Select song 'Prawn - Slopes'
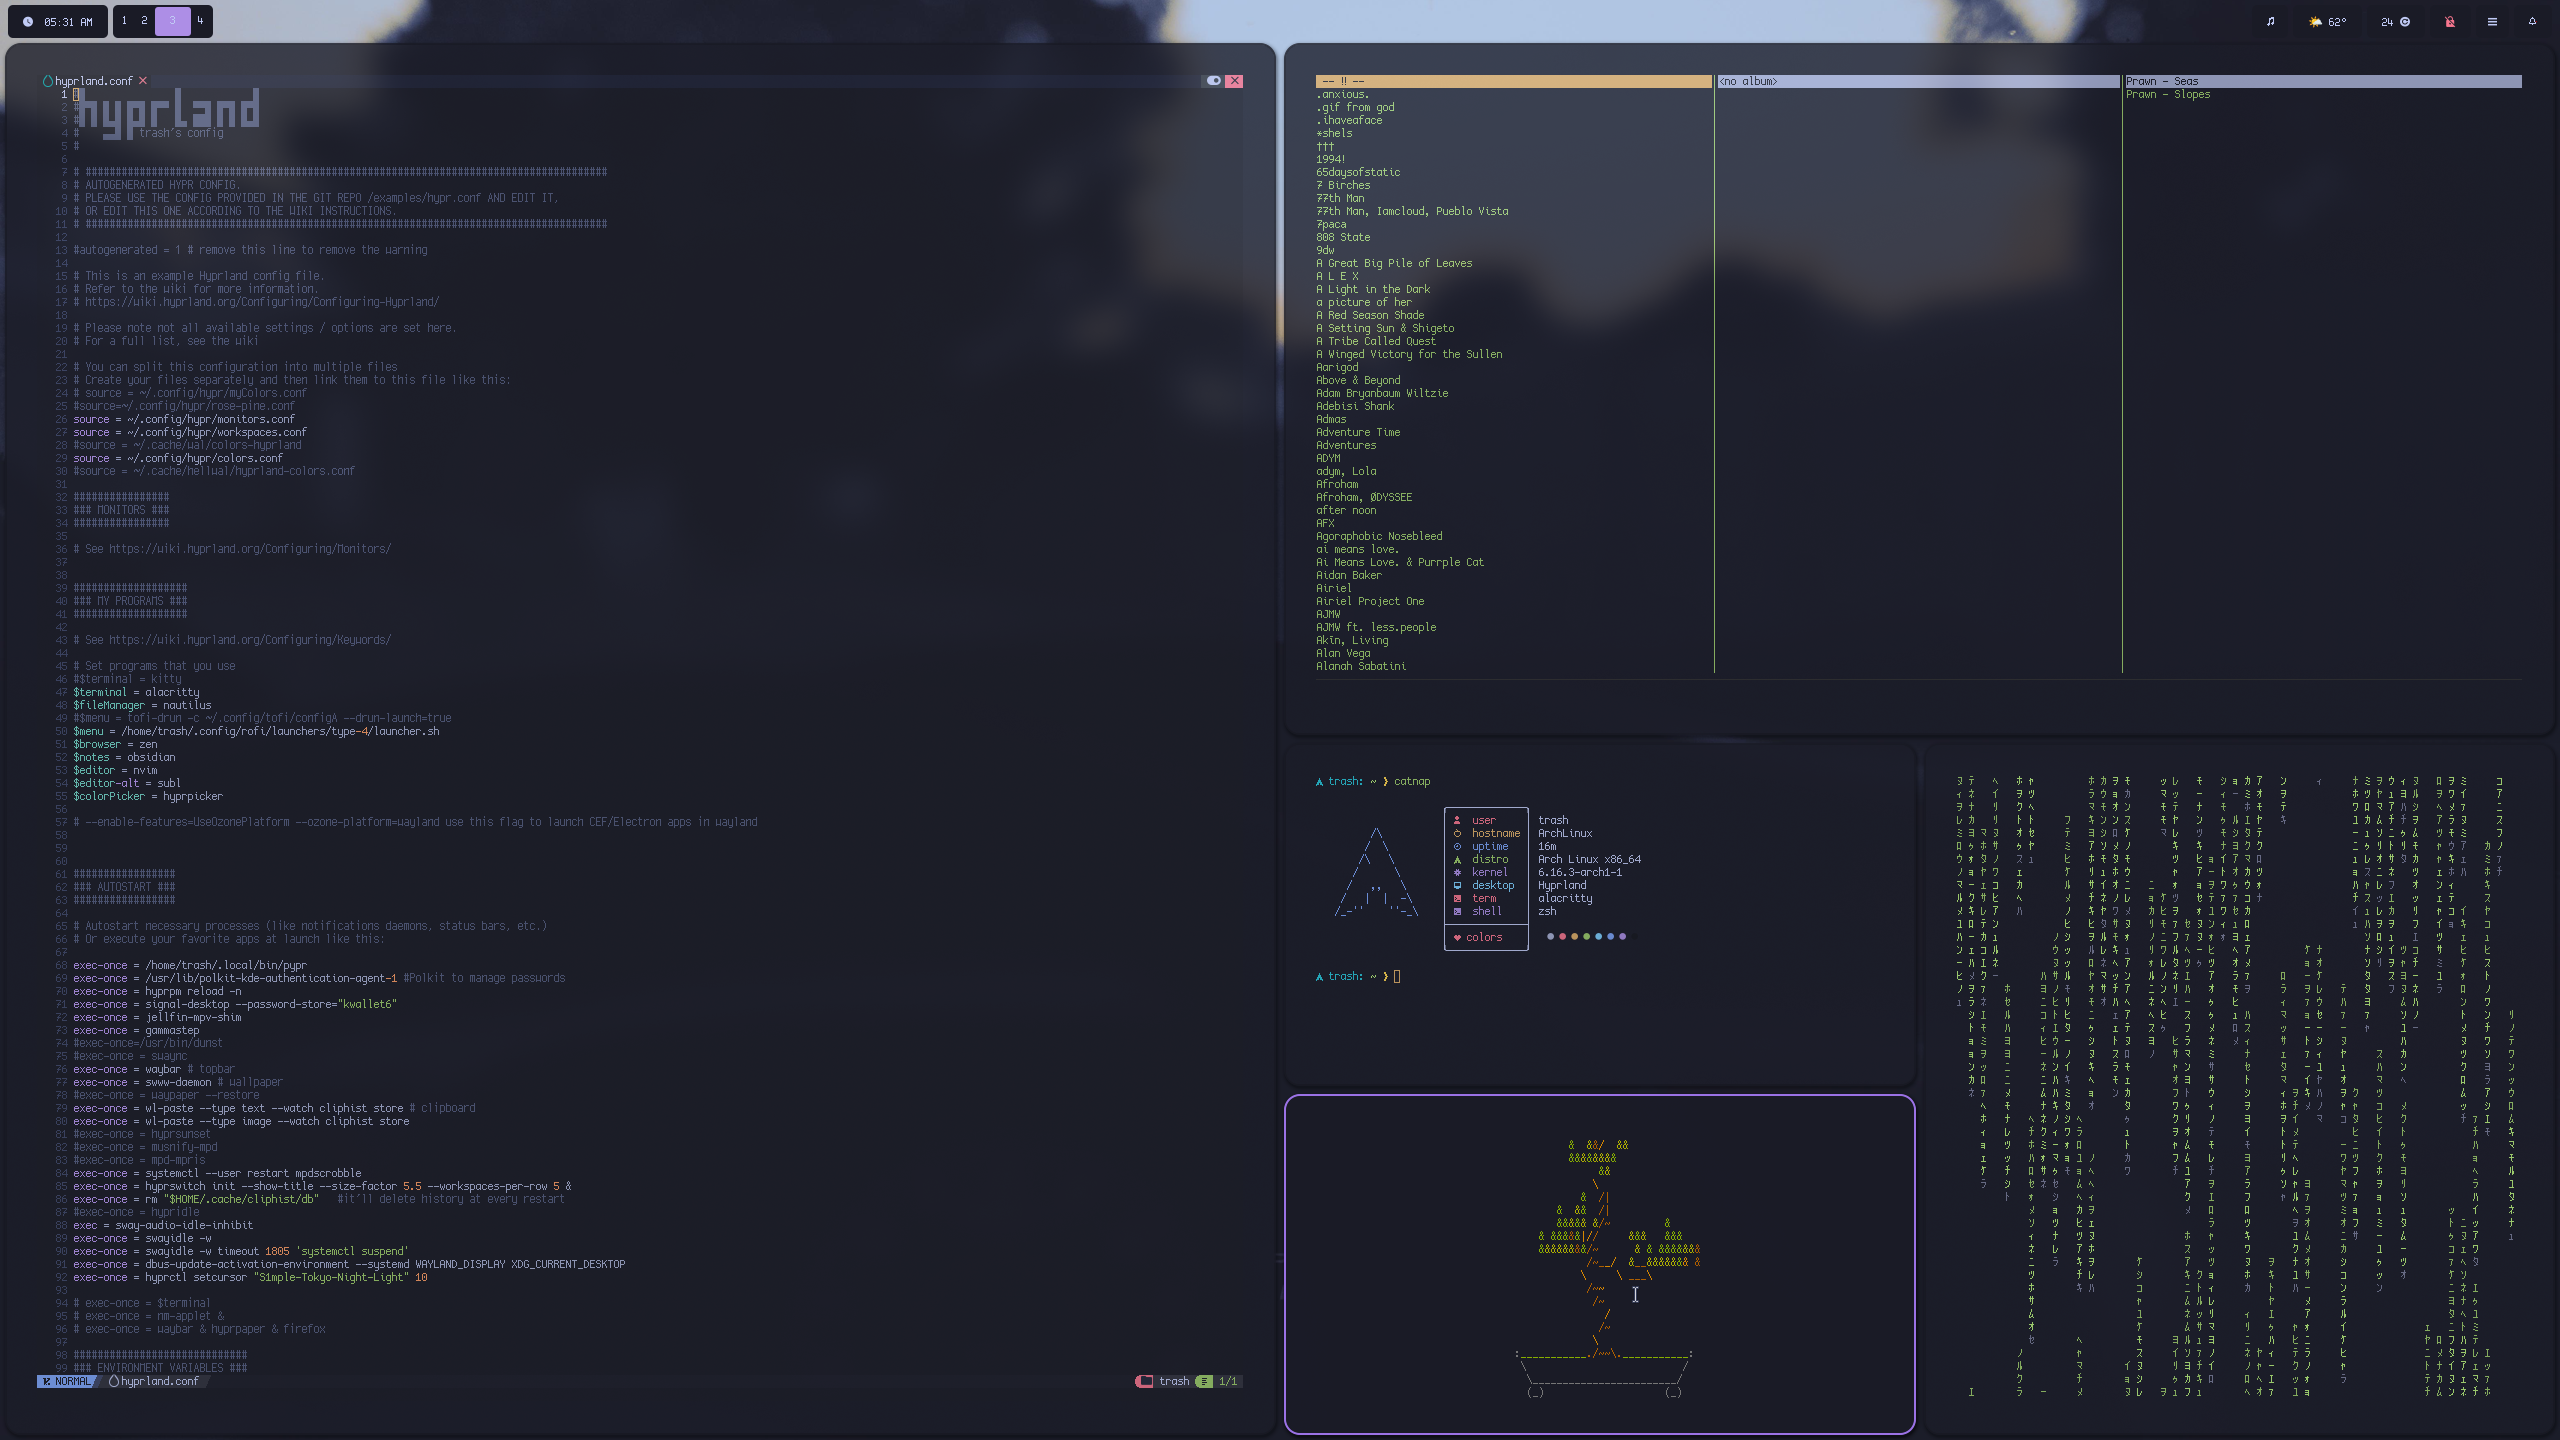The width and height of the screenshot is (2560, 1440). pyautogui.click(x=2168, y=94)
